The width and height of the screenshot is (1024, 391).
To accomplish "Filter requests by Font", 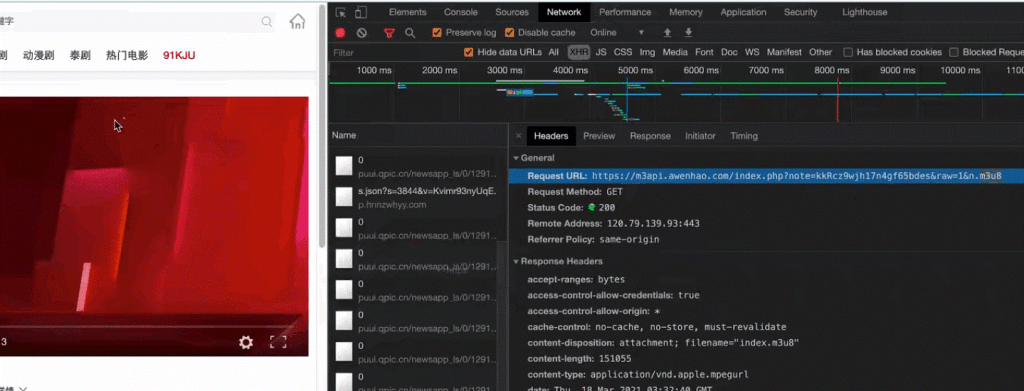I will 704,52.
